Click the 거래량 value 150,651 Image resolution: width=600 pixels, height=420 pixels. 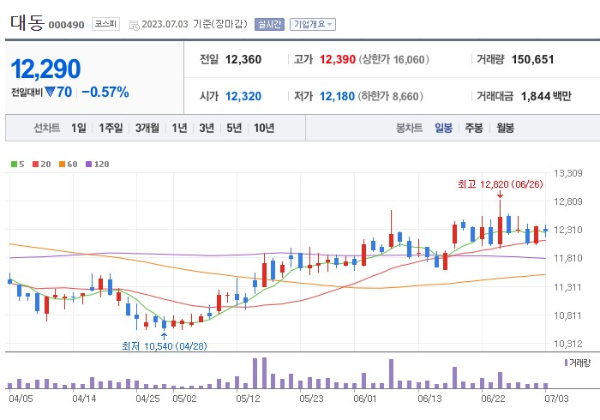(533, 59)
